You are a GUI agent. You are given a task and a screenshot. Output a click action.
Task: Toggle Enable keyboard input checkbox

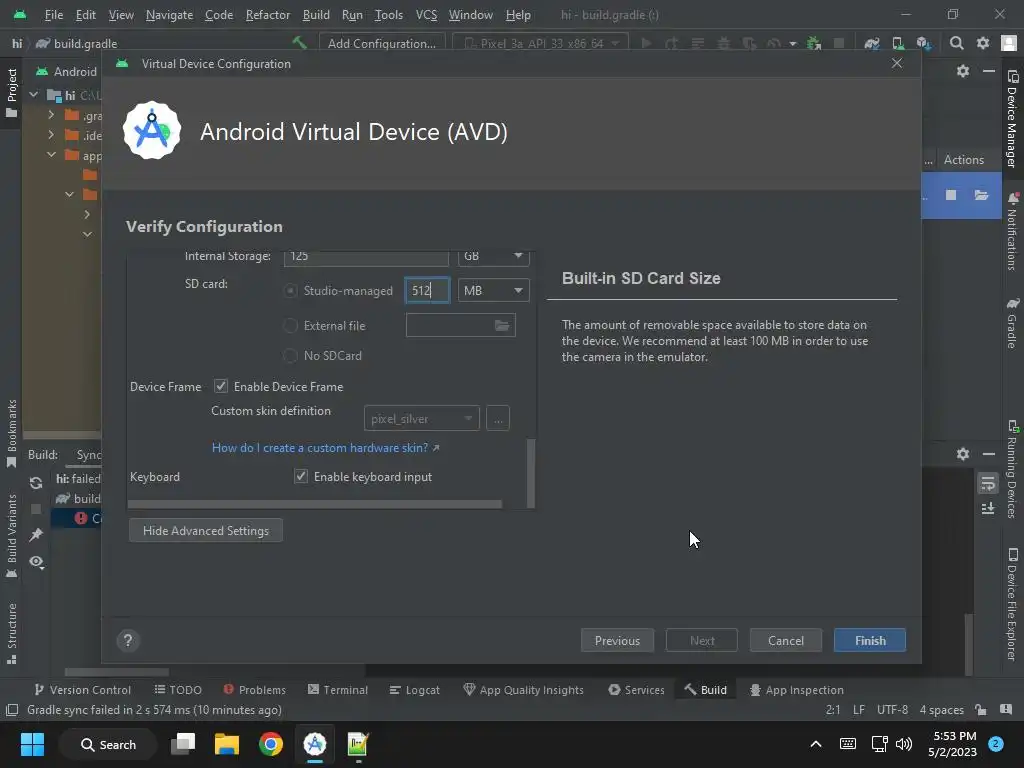pyautogui.click(x=300, y=476)
